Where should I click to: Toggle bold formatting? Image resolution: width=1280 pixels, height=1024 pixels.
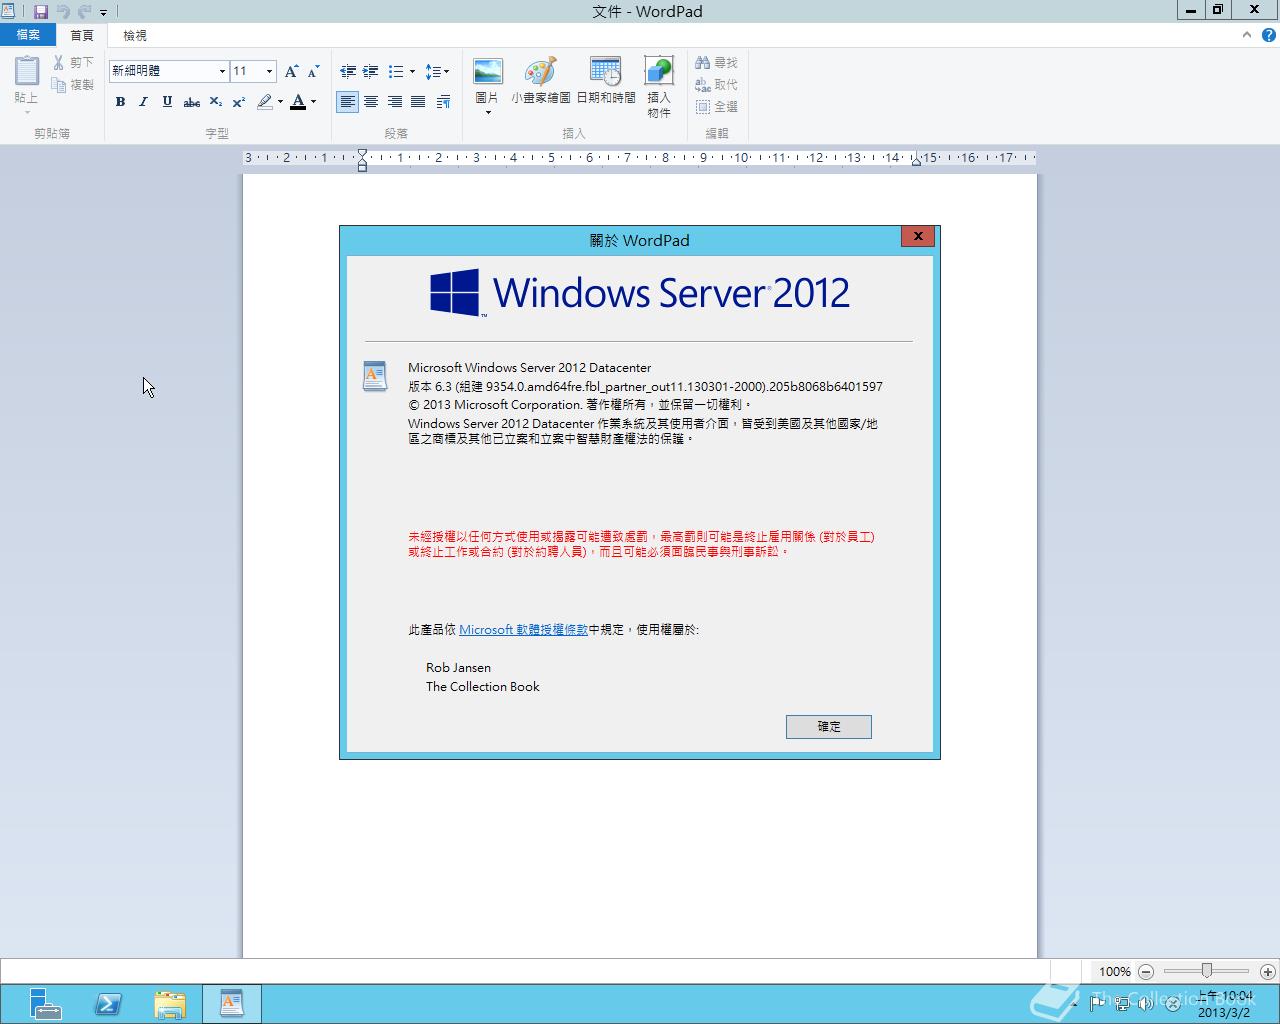pyautogui.click(x=120, y=102)
